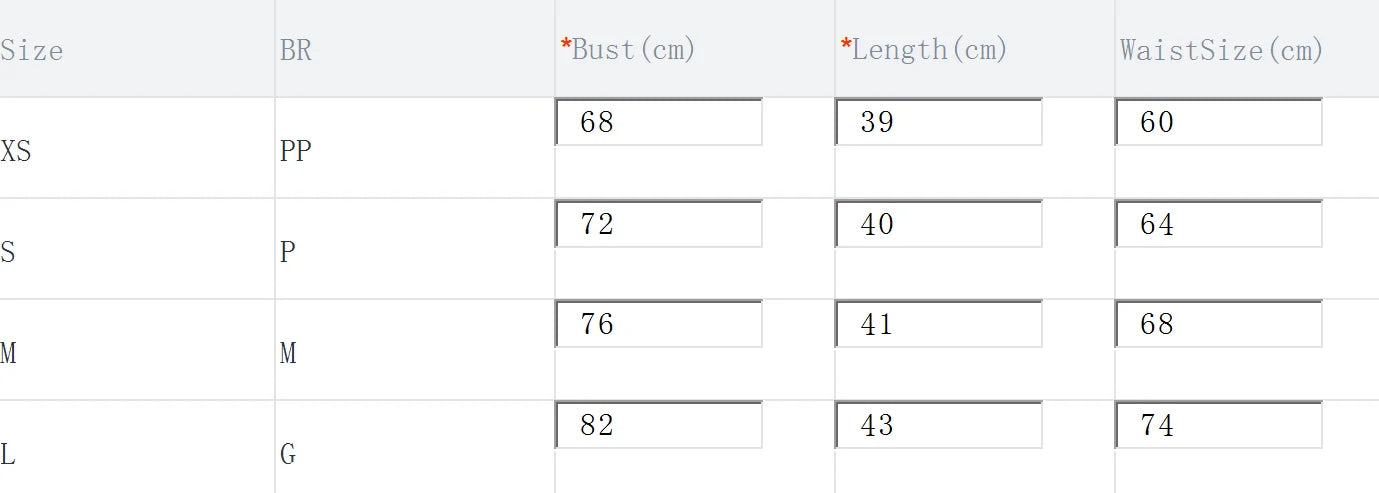This screenshot has height=493, width=1379.
Task: Select the S waist field with 64
Action: tap(1219, 224)
